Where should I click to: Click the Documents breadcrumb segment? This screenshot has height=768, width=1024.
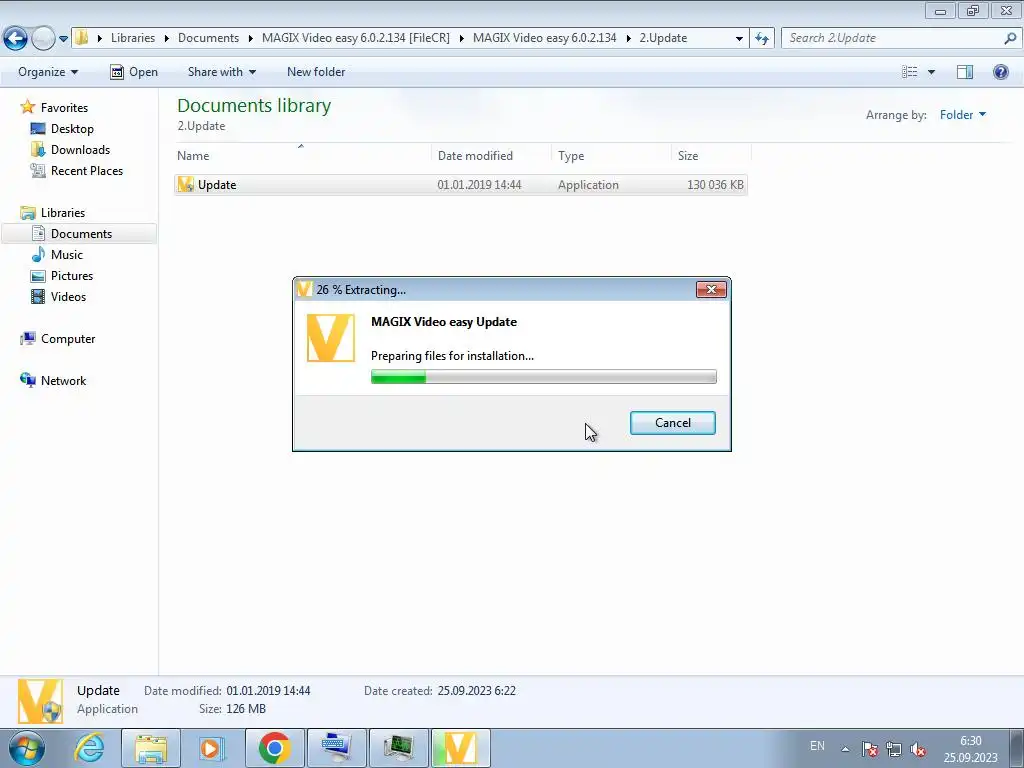[208, 38]
